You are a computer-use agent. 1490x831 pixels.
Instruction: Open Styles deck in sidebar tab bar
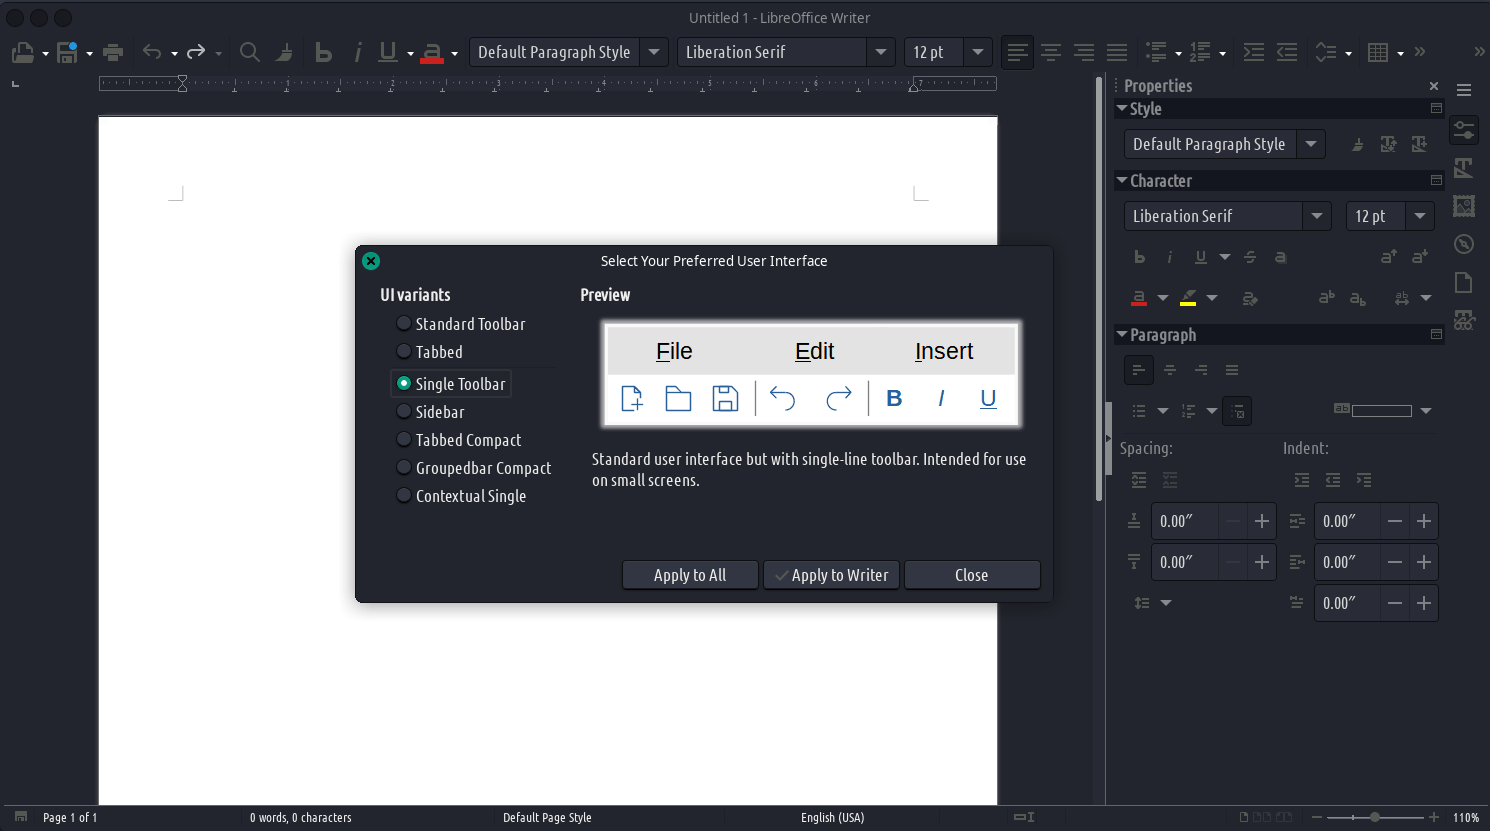pos(1464,168)
